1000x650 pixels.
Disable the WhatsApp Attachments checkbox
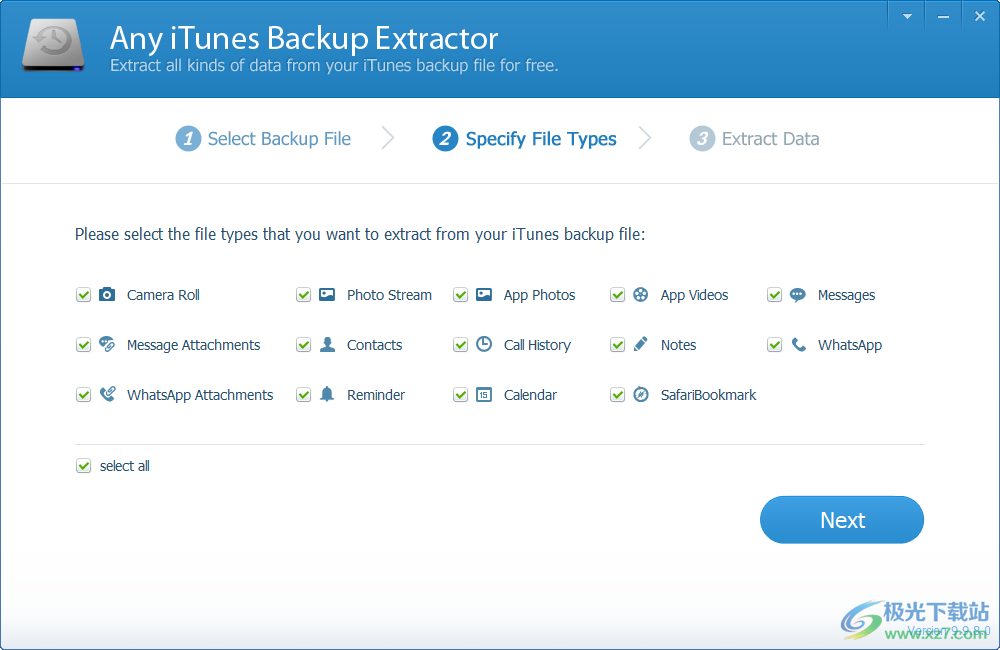coord(84,395)
